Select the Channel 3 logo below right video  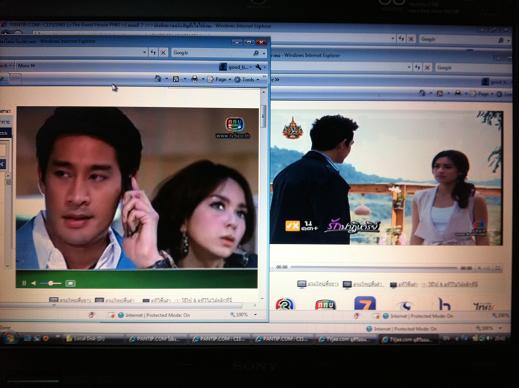(x=285, y=304)
